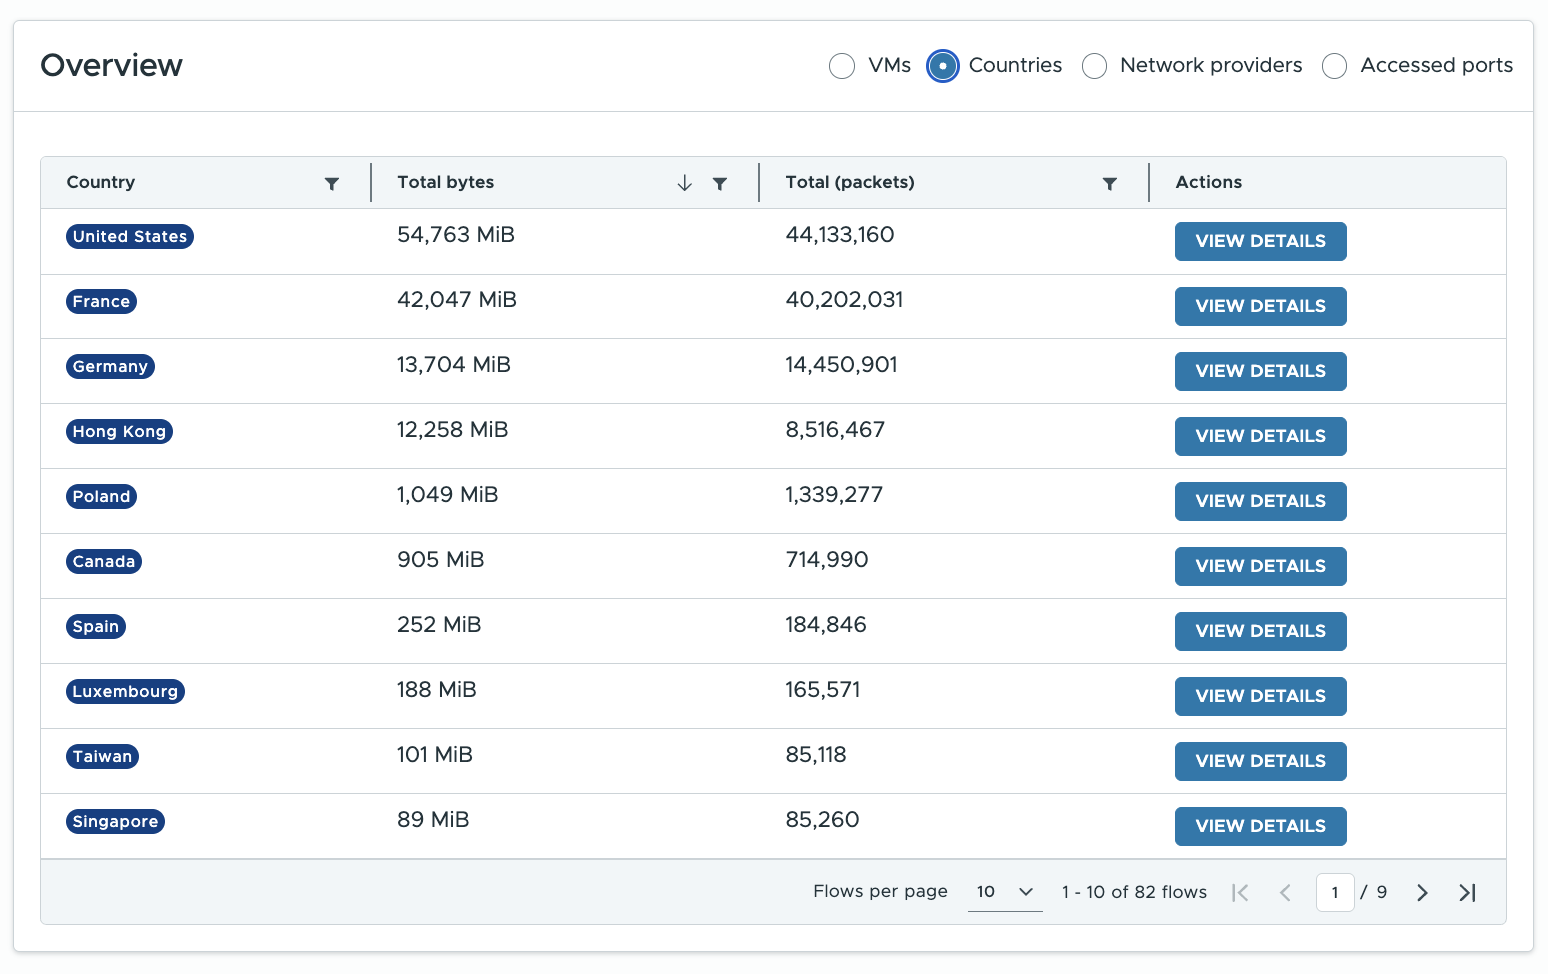Viewport: 1548px width, 974px height.
Task: Go to the next page of flows
Action: (x=1422, y=893)
